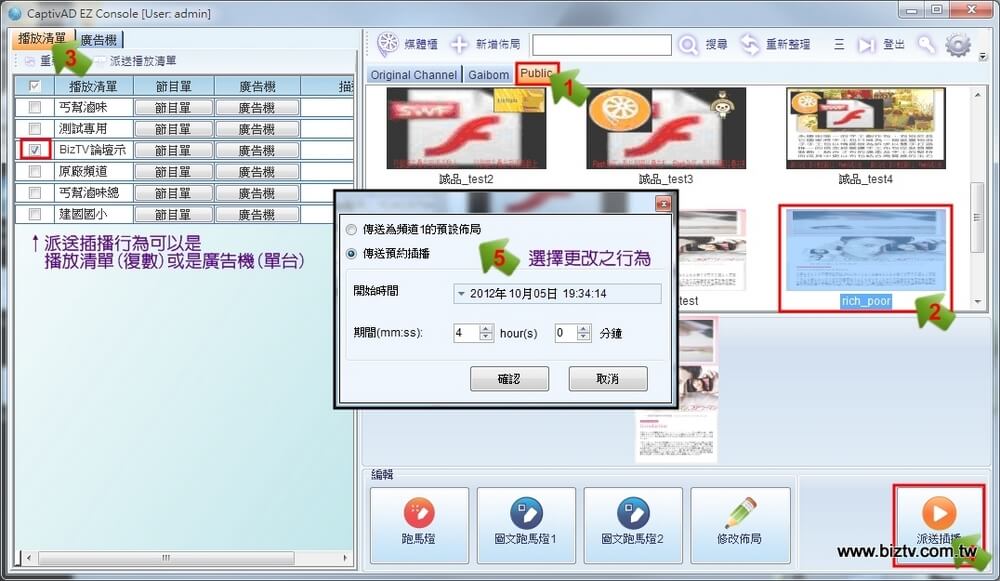Expand toolbar overflow arrow beside gear
The image size is (1000, 581).
(982, 56)
